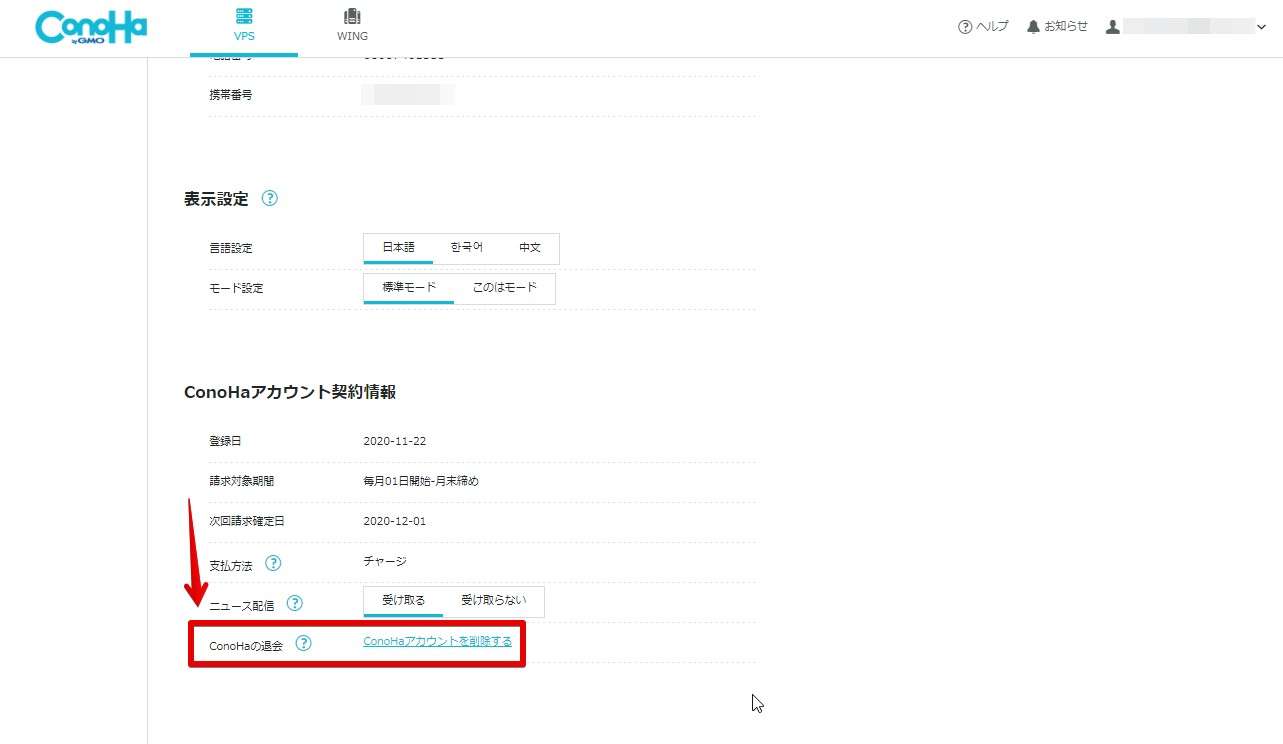Image resolution: width=1283 pixels, height=744 pixels.
Task: Click the help icon beside ConoHaの退会
Action: pyautogui.click(x=303, y=644)
